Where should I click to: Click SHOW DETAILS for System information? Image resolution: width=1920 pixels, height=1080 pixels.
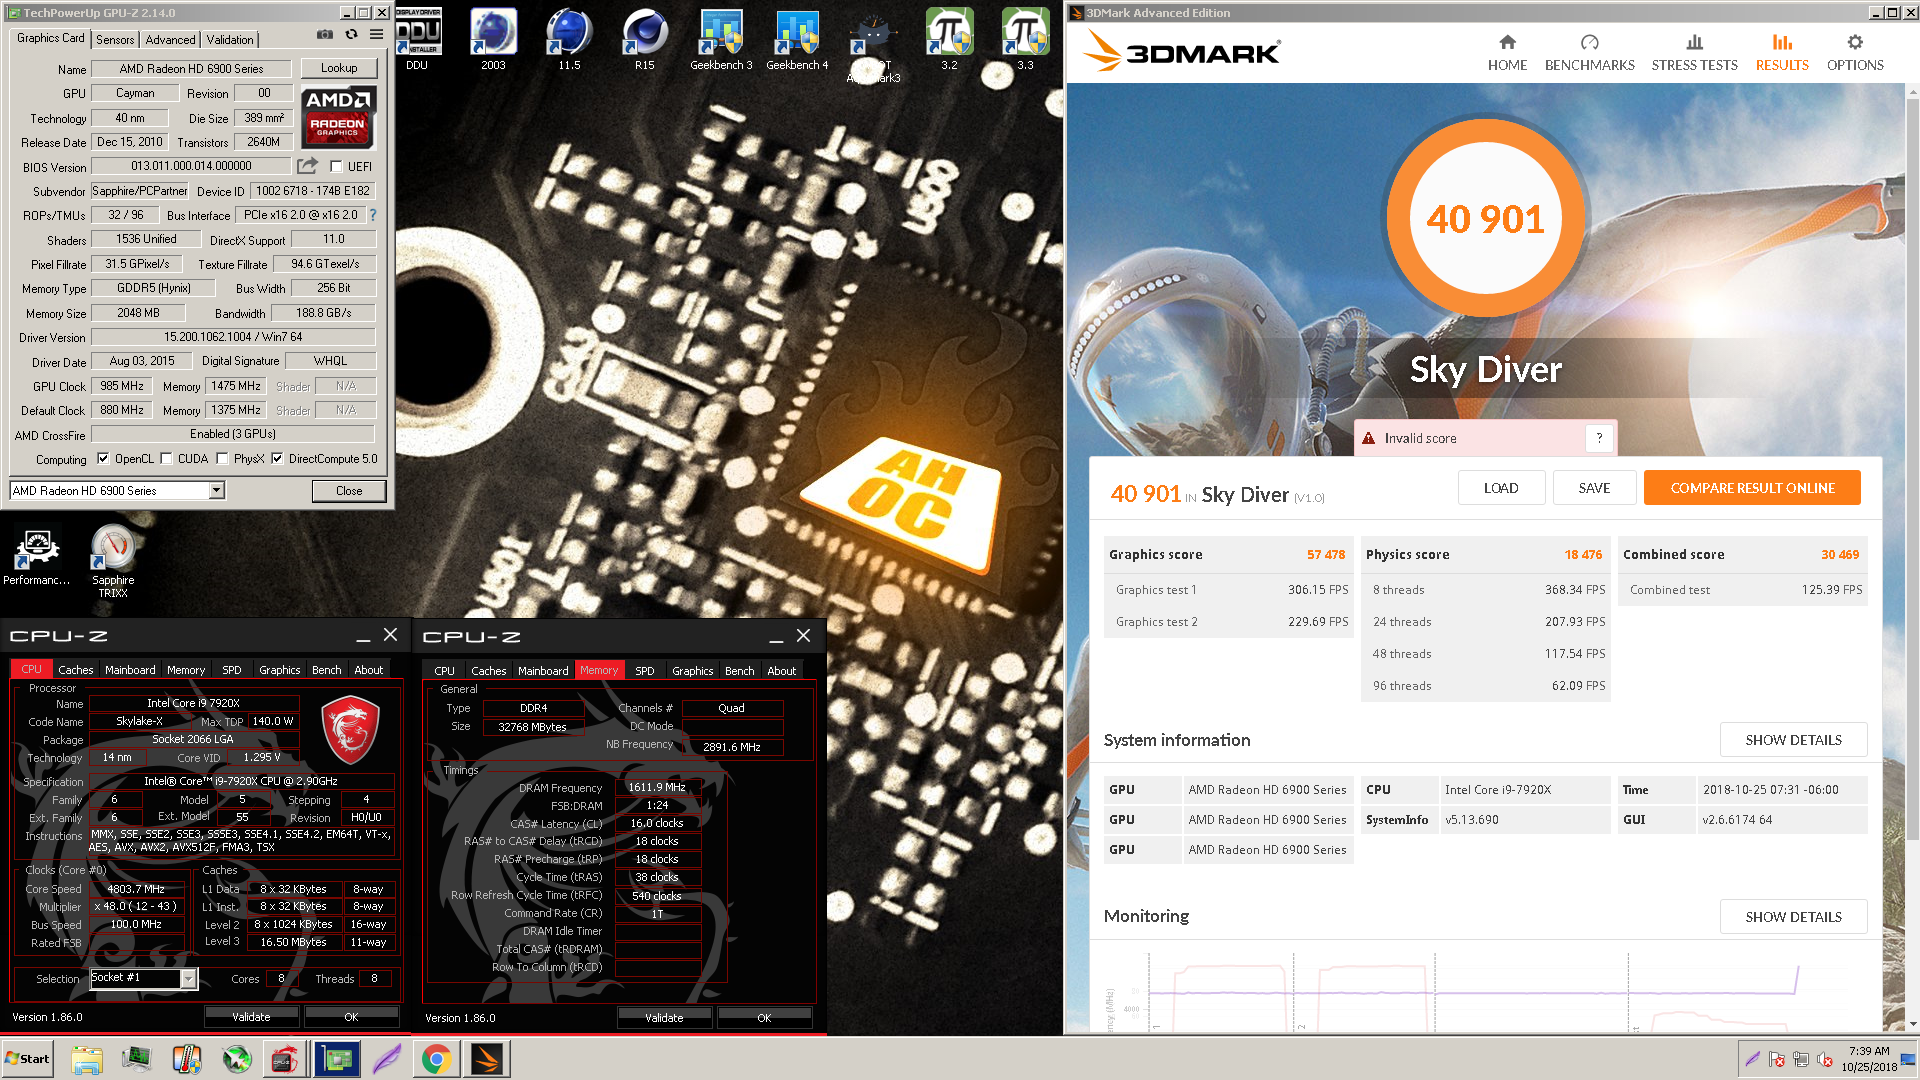point(1793,740)
